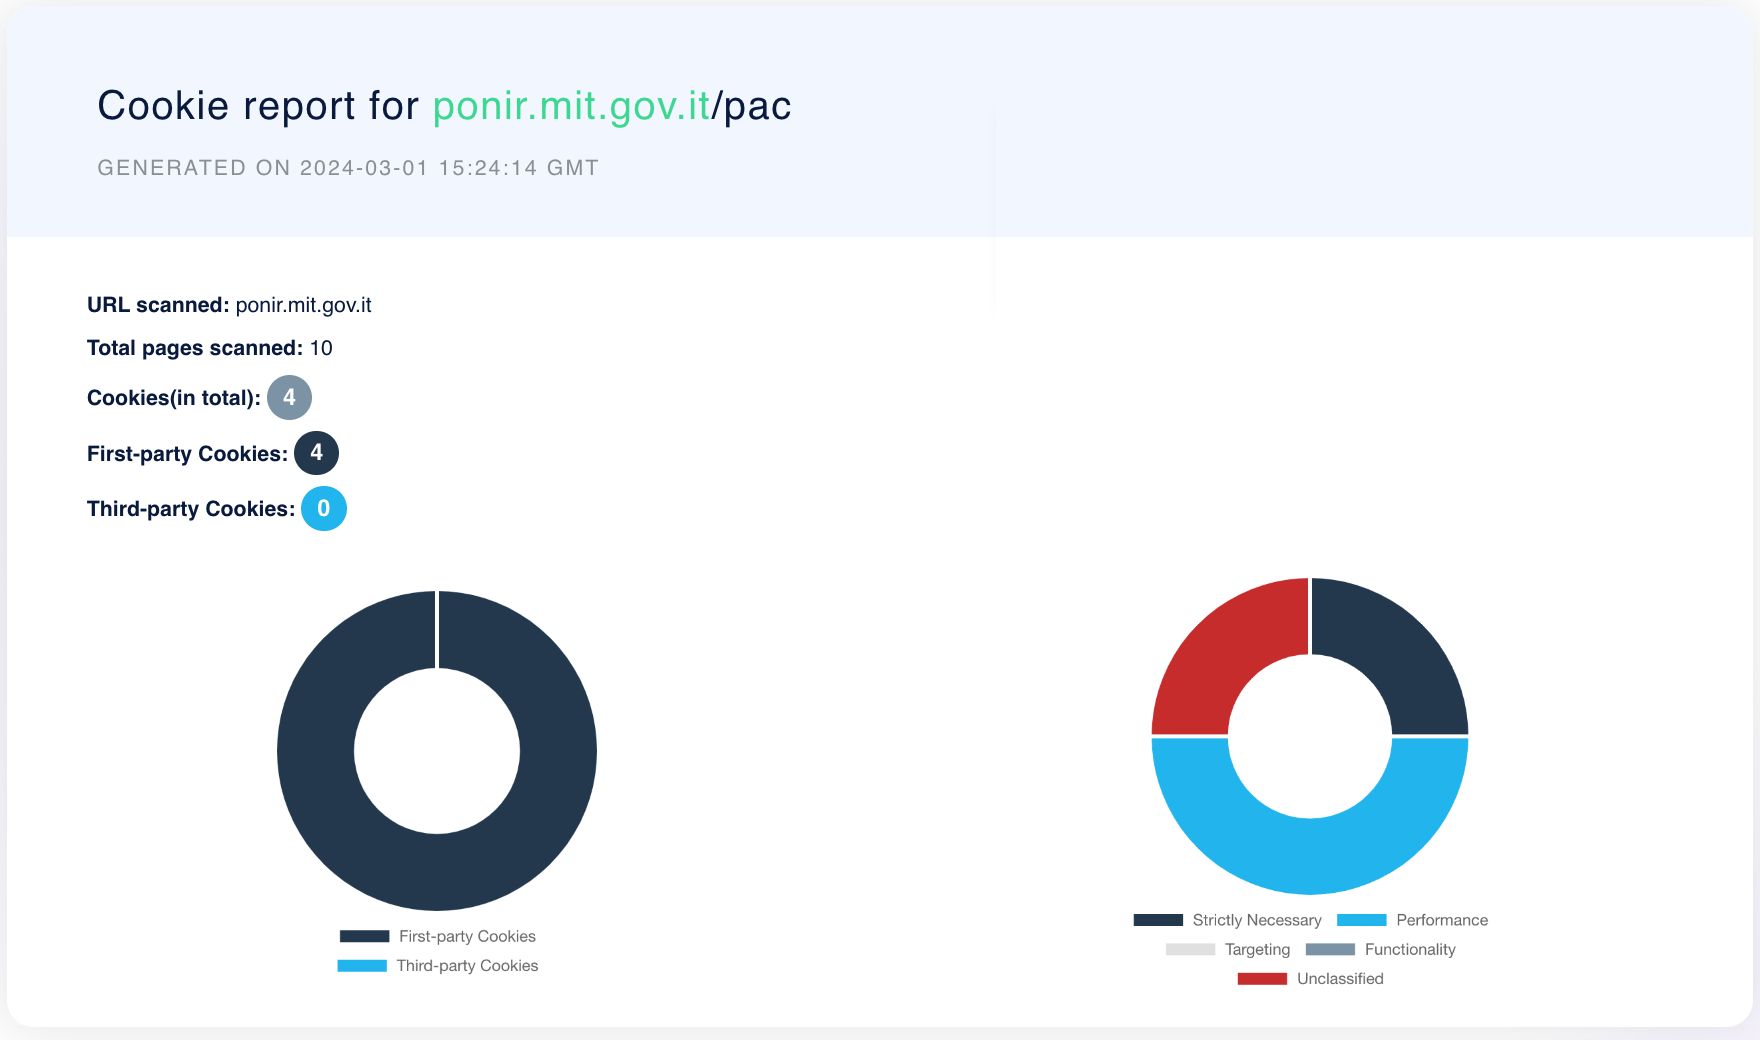Image resolution: width=1760 pixels, height=1040 pixels.
Task: Click the total cookies count badge
Action: pos(289,398)
